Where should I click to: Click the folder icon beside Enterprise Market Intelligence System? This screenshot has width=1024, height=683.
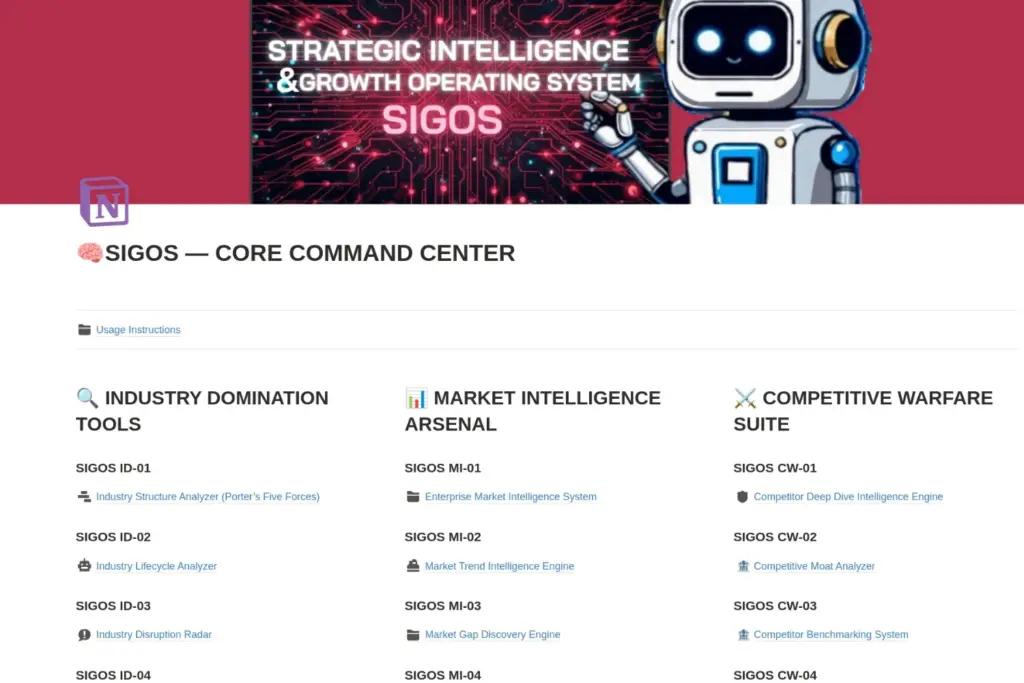click(x=412, y=496)
